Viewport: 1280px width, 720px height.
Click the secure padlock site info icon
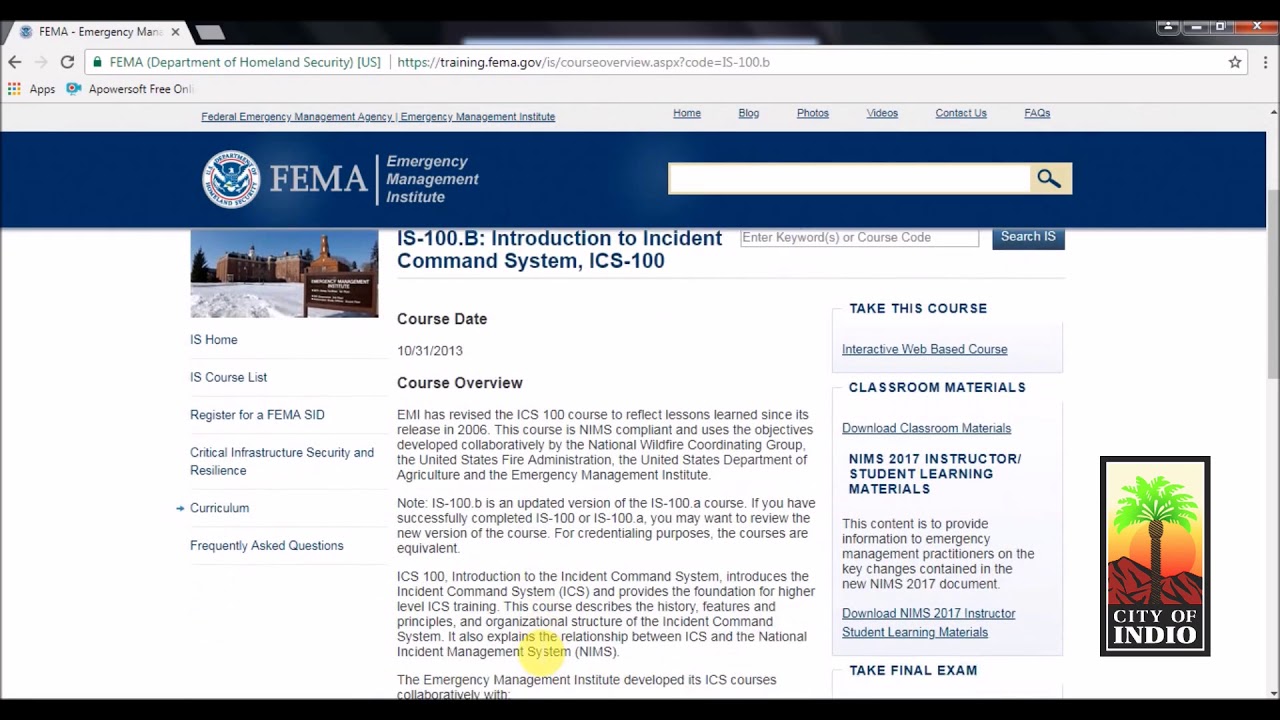pos(97,62)
